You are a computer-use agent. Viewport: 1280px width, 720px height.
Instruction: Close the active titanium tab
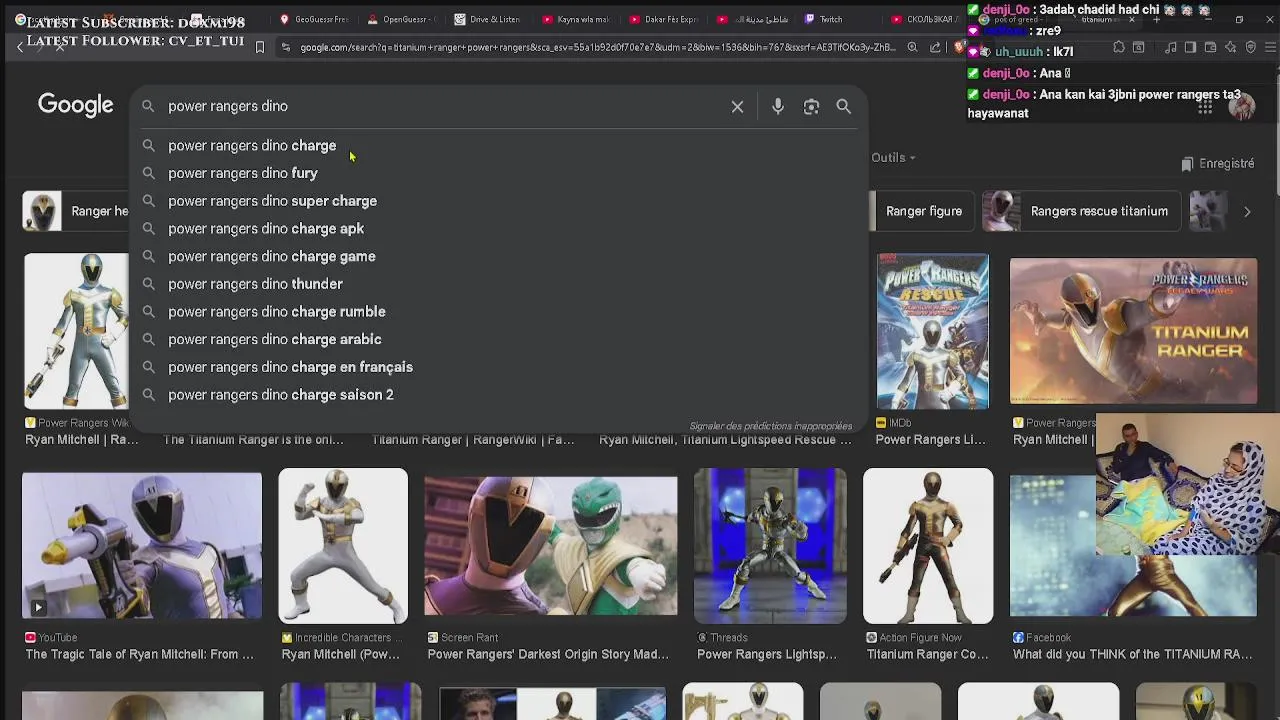coord(1132,19)
